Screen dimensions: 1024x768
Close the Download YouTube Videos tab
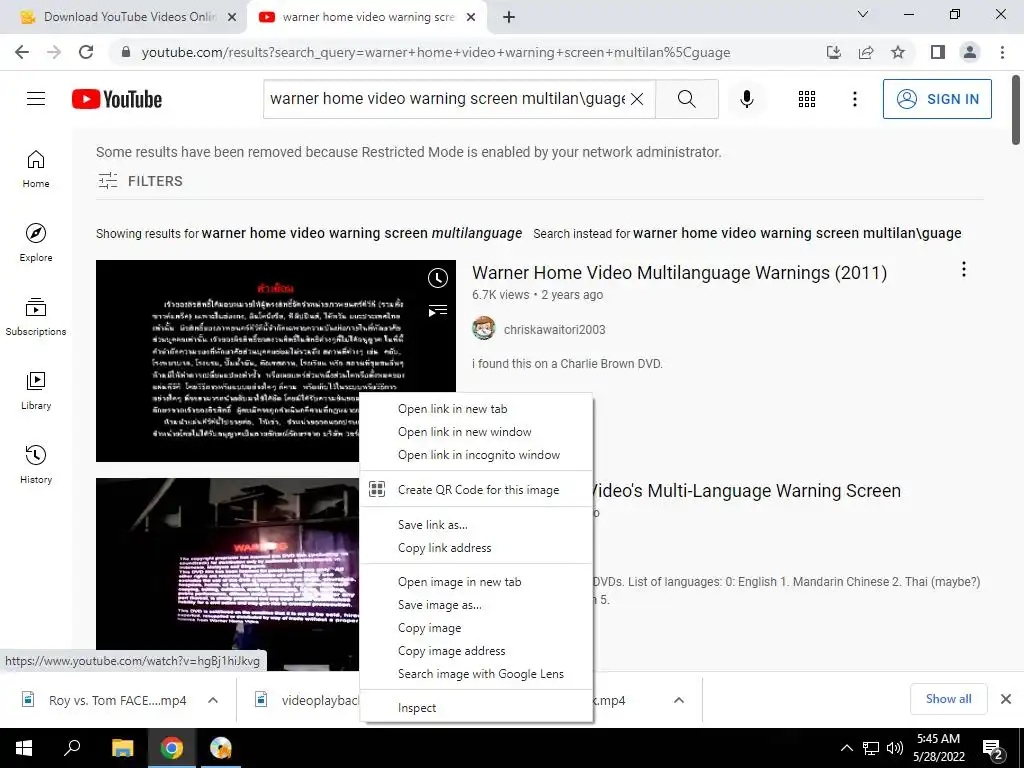[232, 18]
